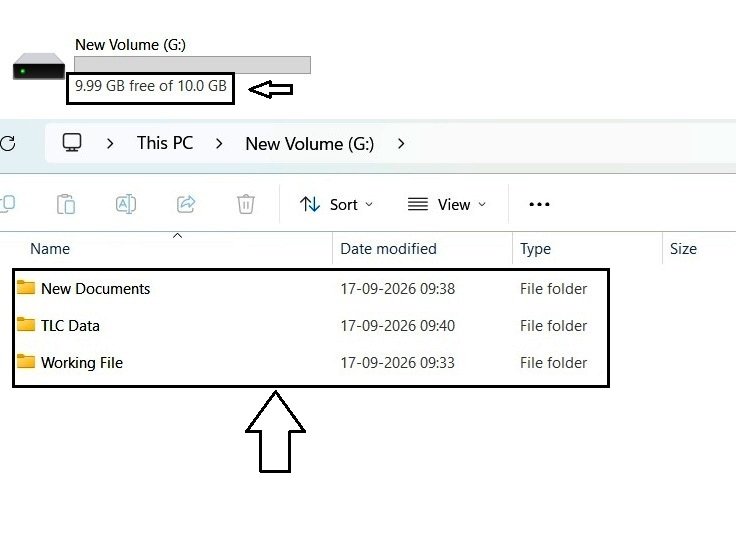The width and height of the screenshot is (736, 543).
Task: Sort by the Size column header
Action: 683,249
